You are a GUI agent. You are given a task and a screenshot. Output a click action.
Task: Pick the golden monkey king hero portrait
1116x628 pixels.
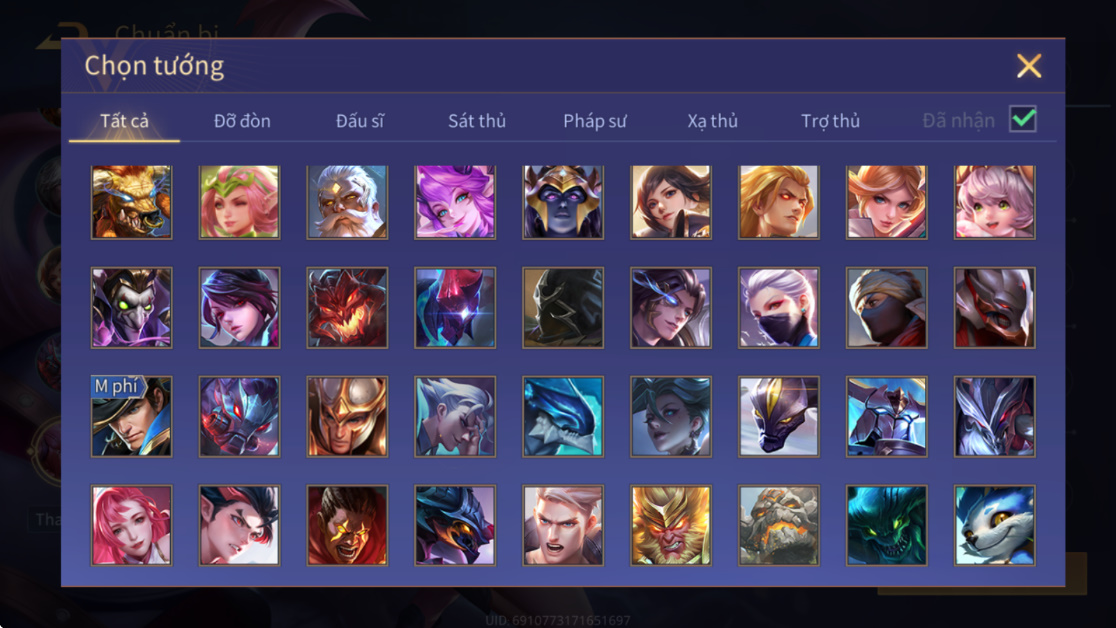pos(670,525)
